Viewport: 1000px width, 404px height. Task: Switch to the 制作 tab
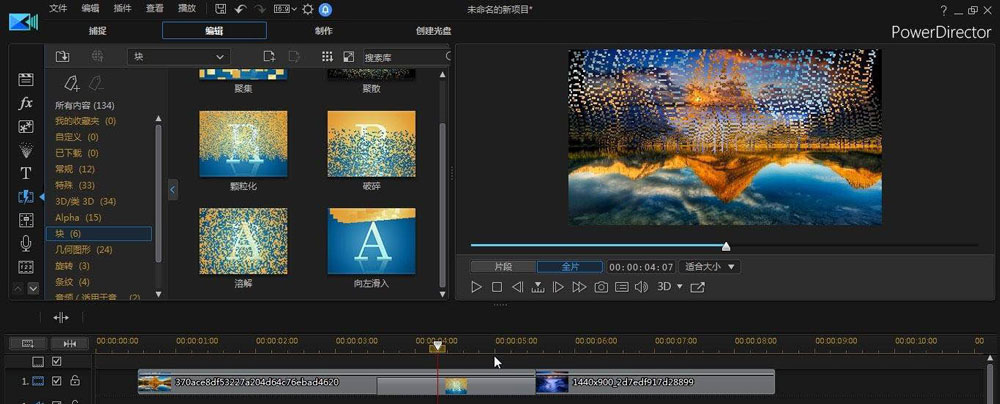tap(324, 31)
